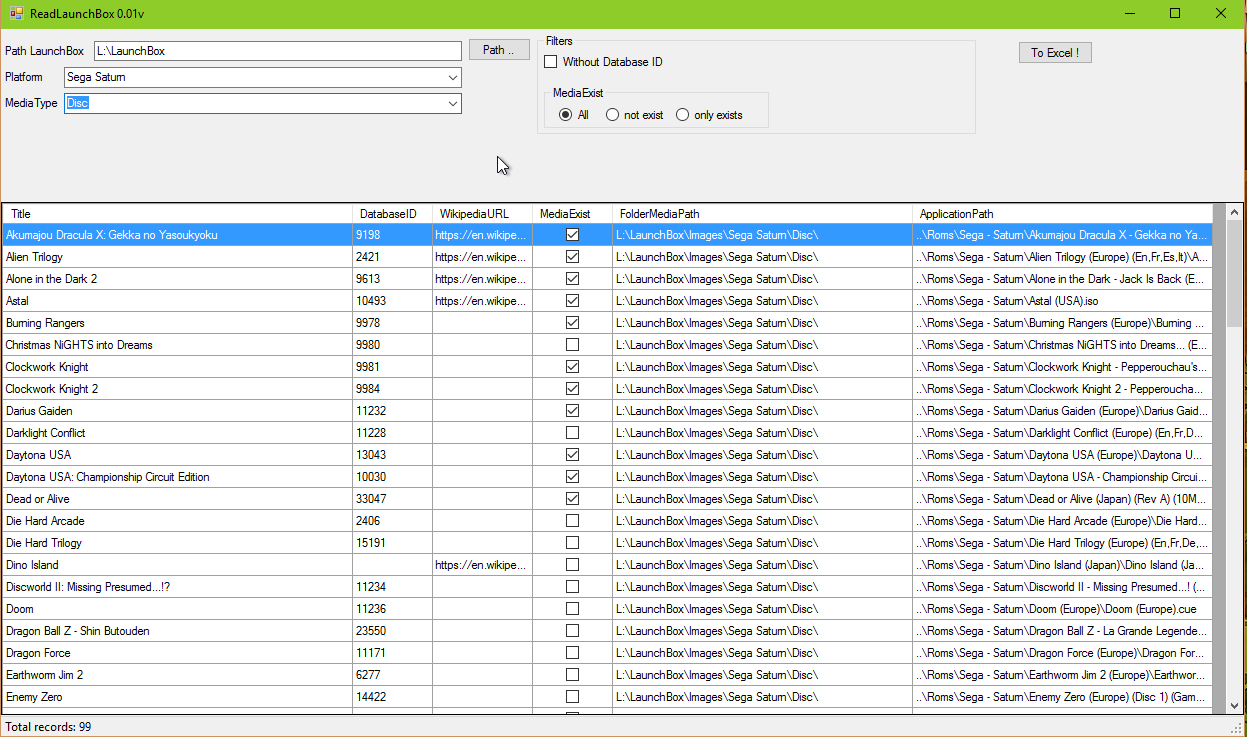Close the ReadLaunchBox window

pos(1221,13)
